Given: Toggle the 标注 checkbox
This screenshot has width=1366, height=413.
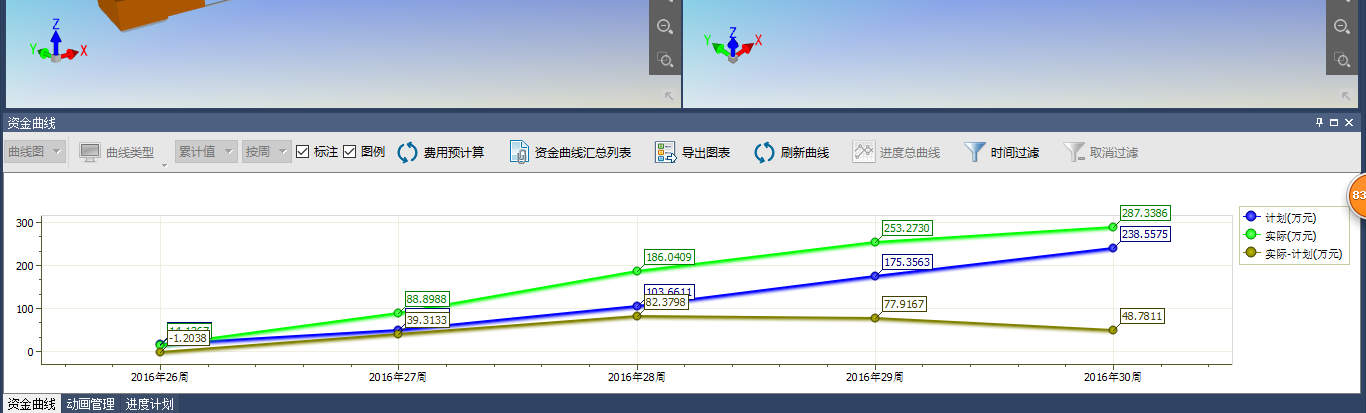Looking at the screenshot, I should [303, 152].
